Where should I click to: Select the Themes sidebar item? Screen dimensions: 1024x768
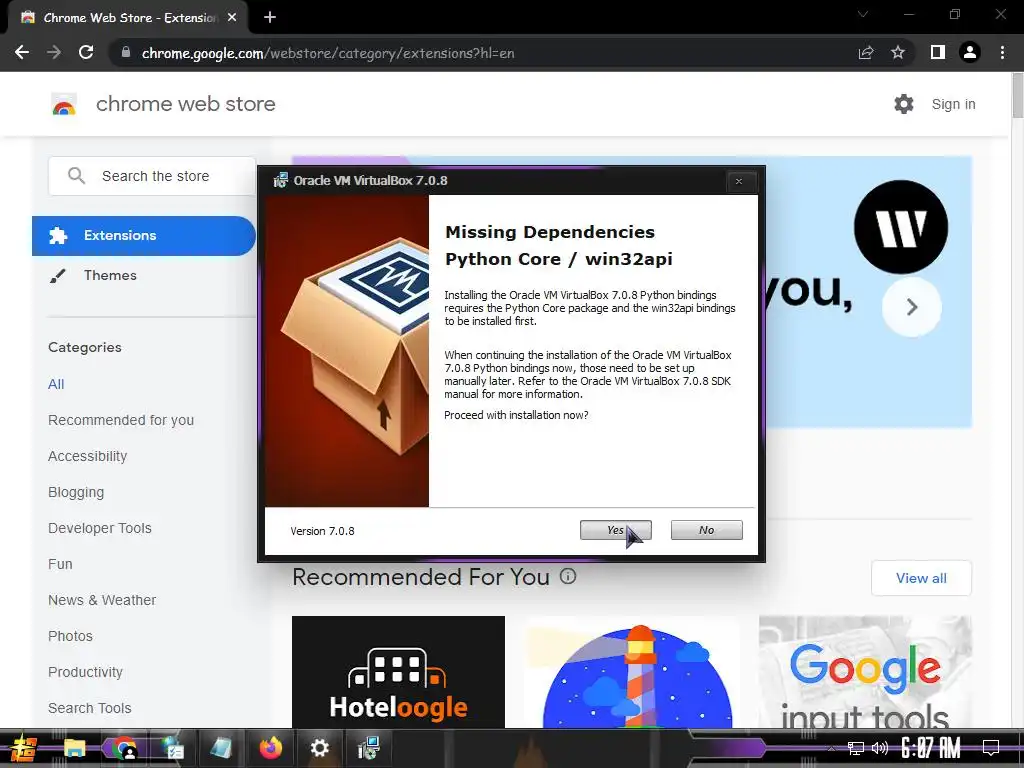tap(110, 276)
